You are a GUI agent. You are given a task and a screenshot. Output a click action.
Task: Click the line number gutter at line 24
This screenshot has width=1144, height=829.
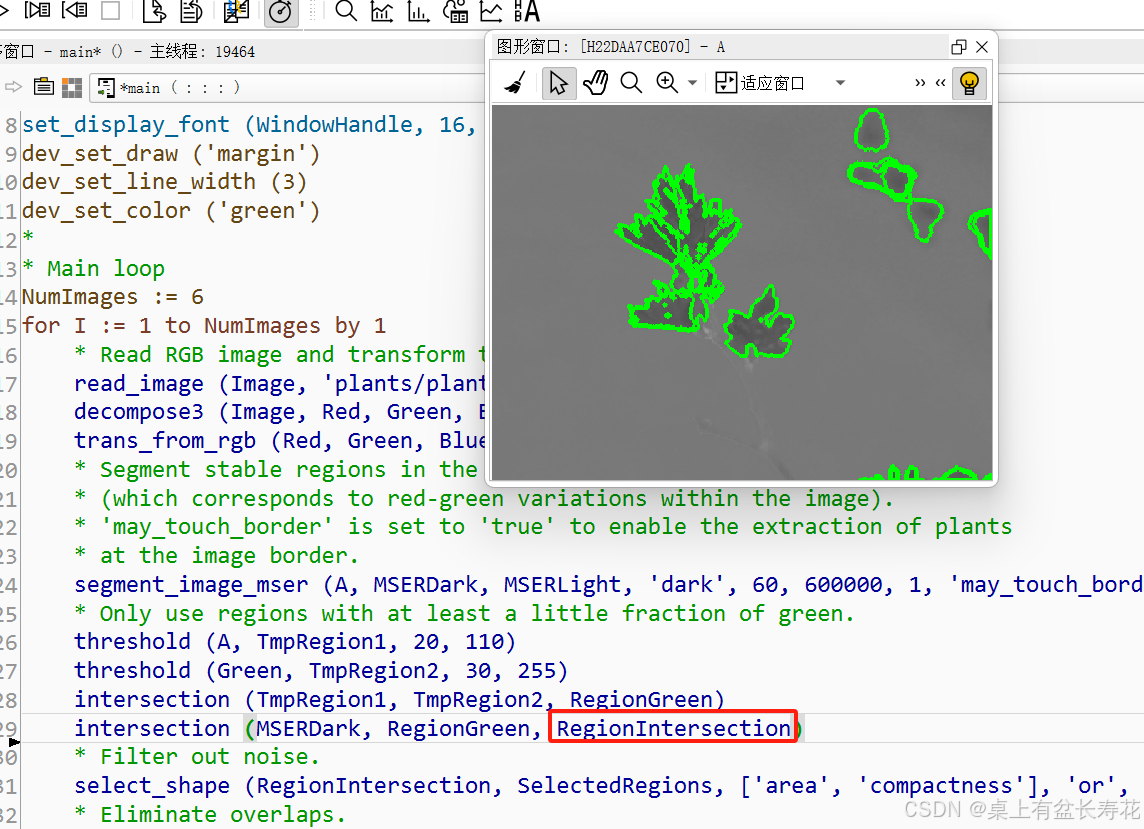(x=9, y=585)
